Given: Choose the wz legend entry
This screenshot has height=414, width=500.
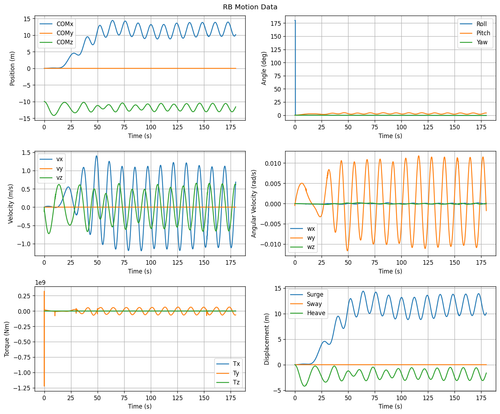Looking at the screenshot, I should (x=302, y=247).
